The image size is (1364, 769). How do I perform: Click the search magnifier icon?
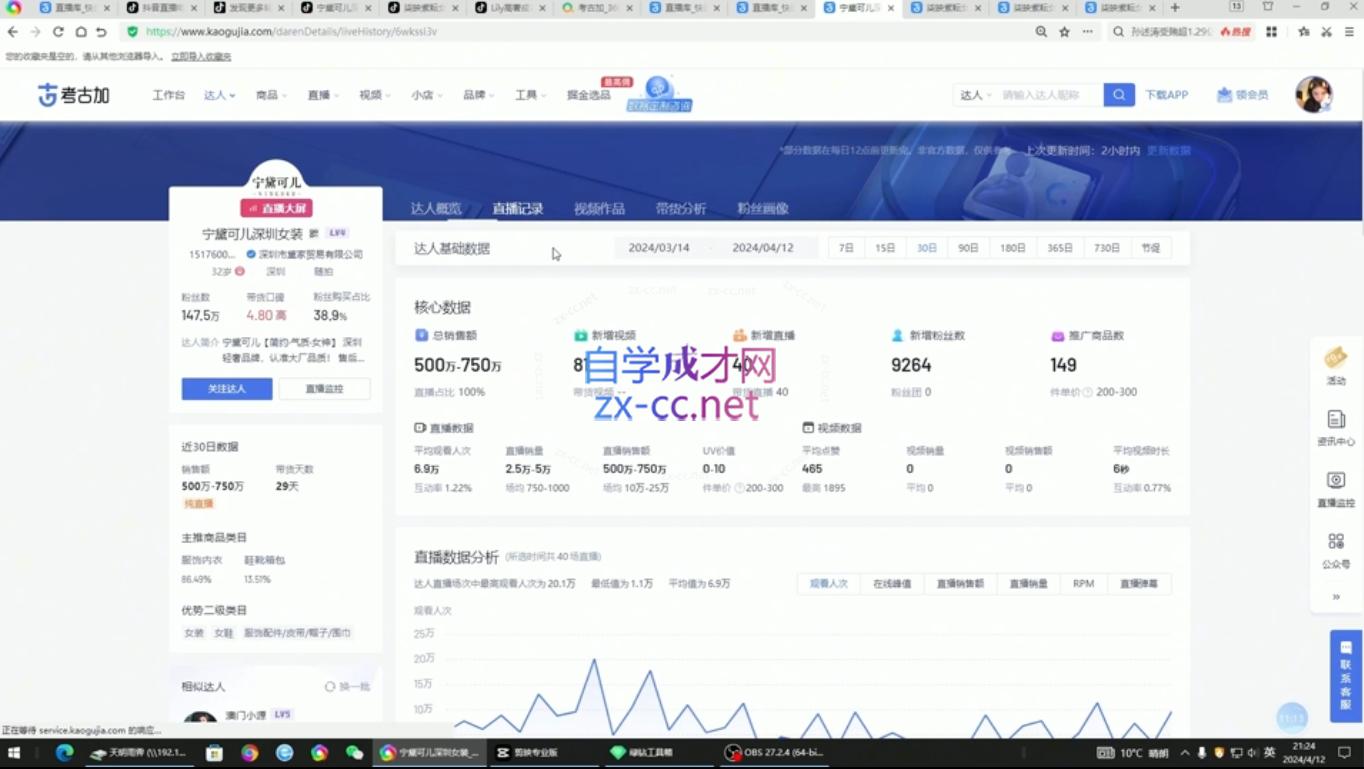coord(1118,94)
